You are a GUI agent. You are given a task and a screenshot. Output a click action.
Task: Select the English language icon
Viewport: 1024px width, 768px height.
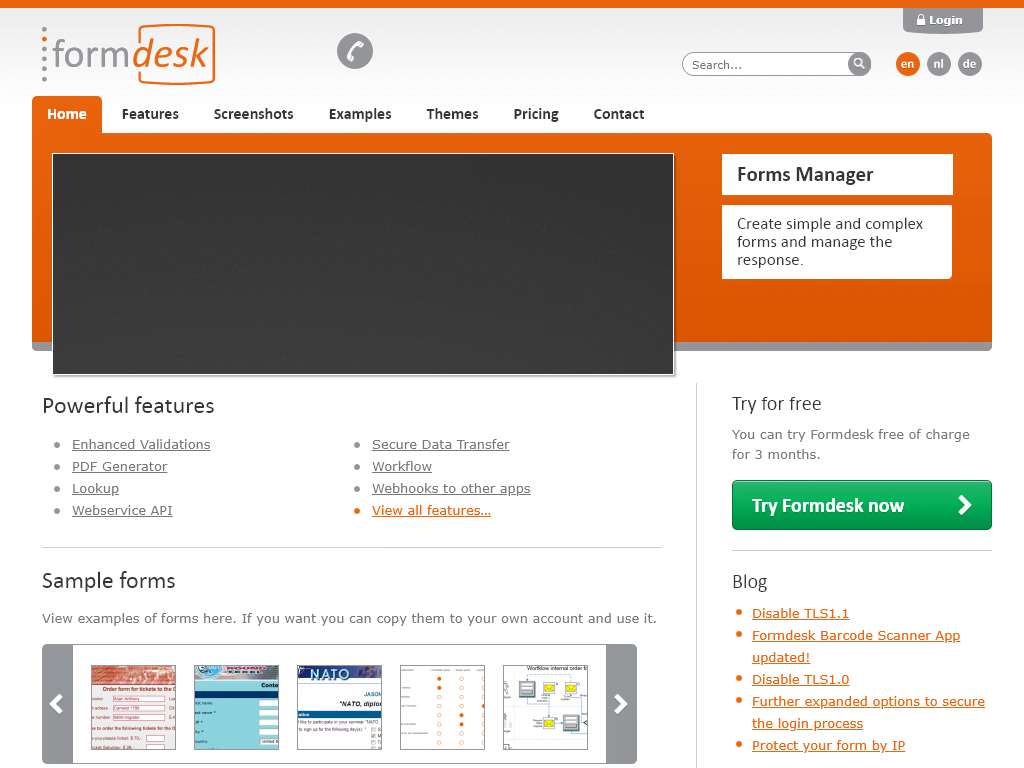coord(907,63)
